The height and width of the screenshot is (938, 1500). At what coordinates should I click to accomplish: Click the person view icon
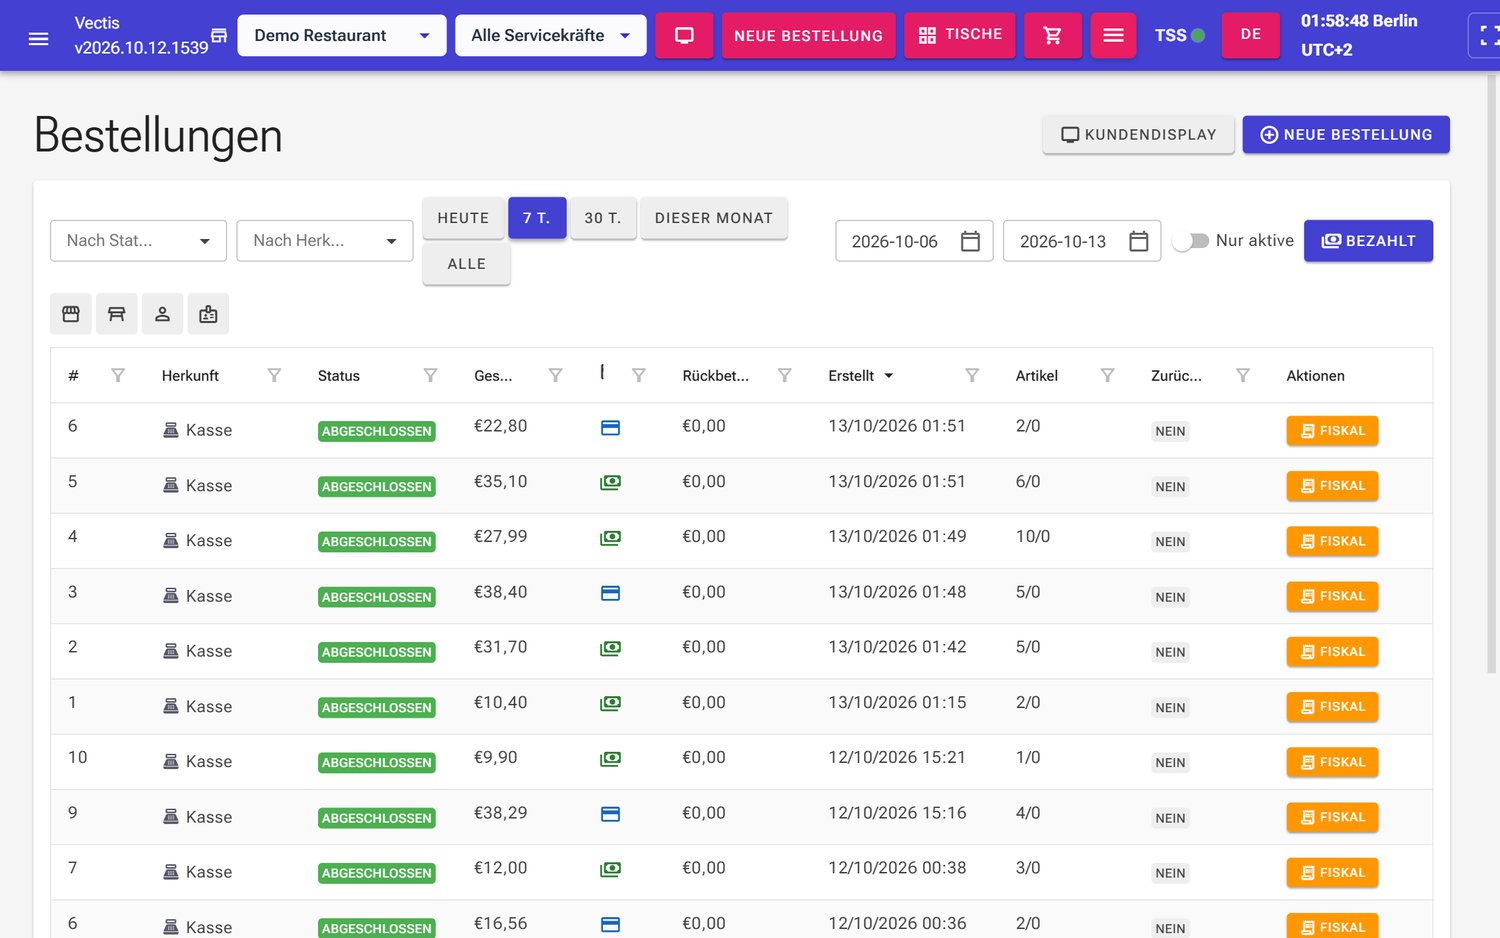coord(162,314)
